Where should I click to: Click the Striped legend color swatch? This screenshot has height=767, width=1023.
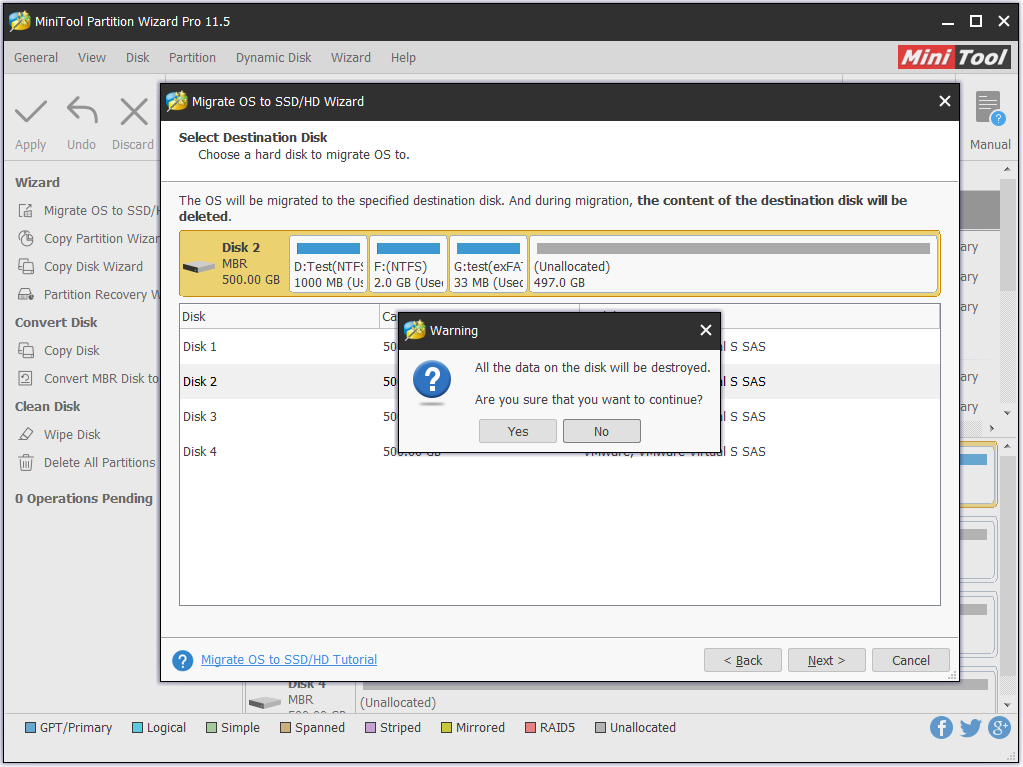coord(370,727)
